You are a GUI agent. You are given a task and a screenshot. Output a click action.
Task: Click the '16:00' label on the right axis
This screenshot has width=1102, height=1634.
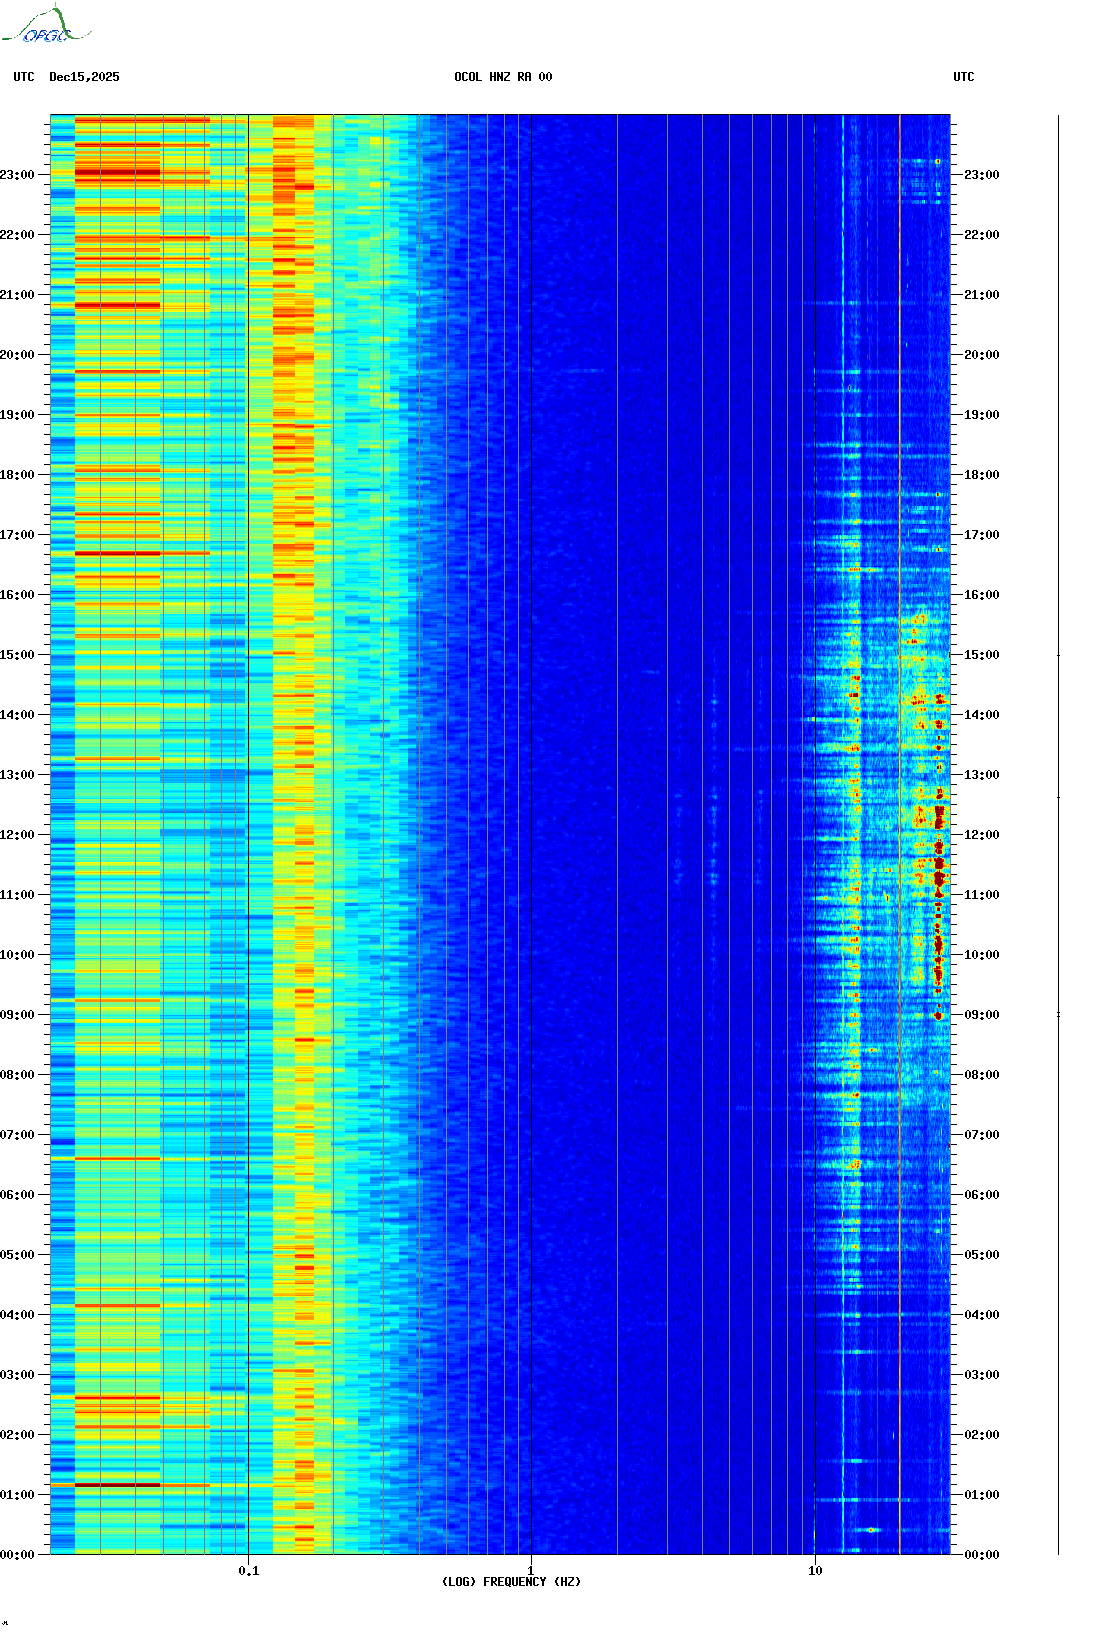[982, 595]
